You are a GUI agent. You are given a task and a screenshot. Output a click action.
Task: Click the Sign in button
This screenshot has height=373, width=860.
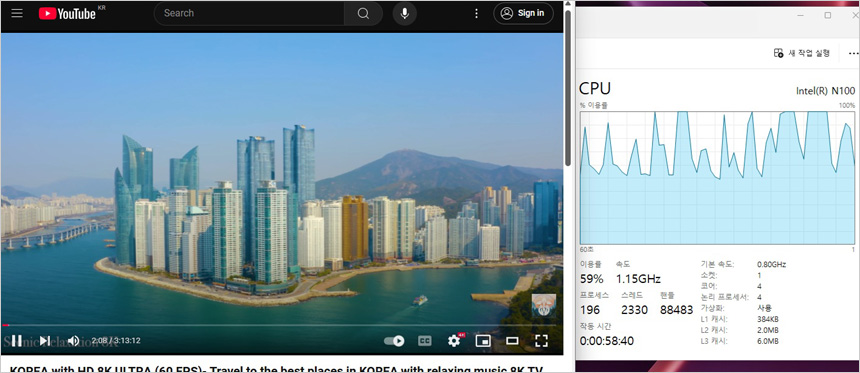523,13
